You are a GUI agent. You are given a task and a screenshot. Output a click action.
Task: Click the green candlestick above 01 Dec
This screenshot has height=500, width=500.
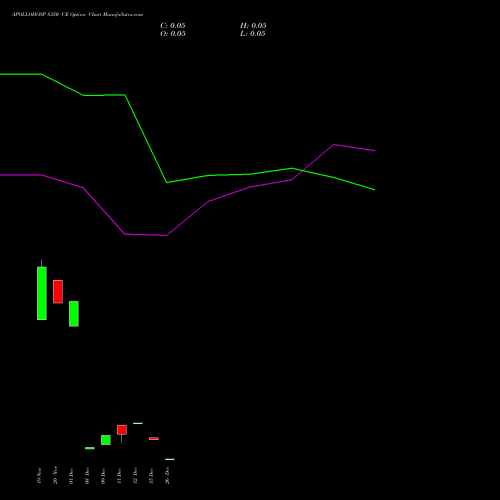pyautogui.click(x=74, y=314)
